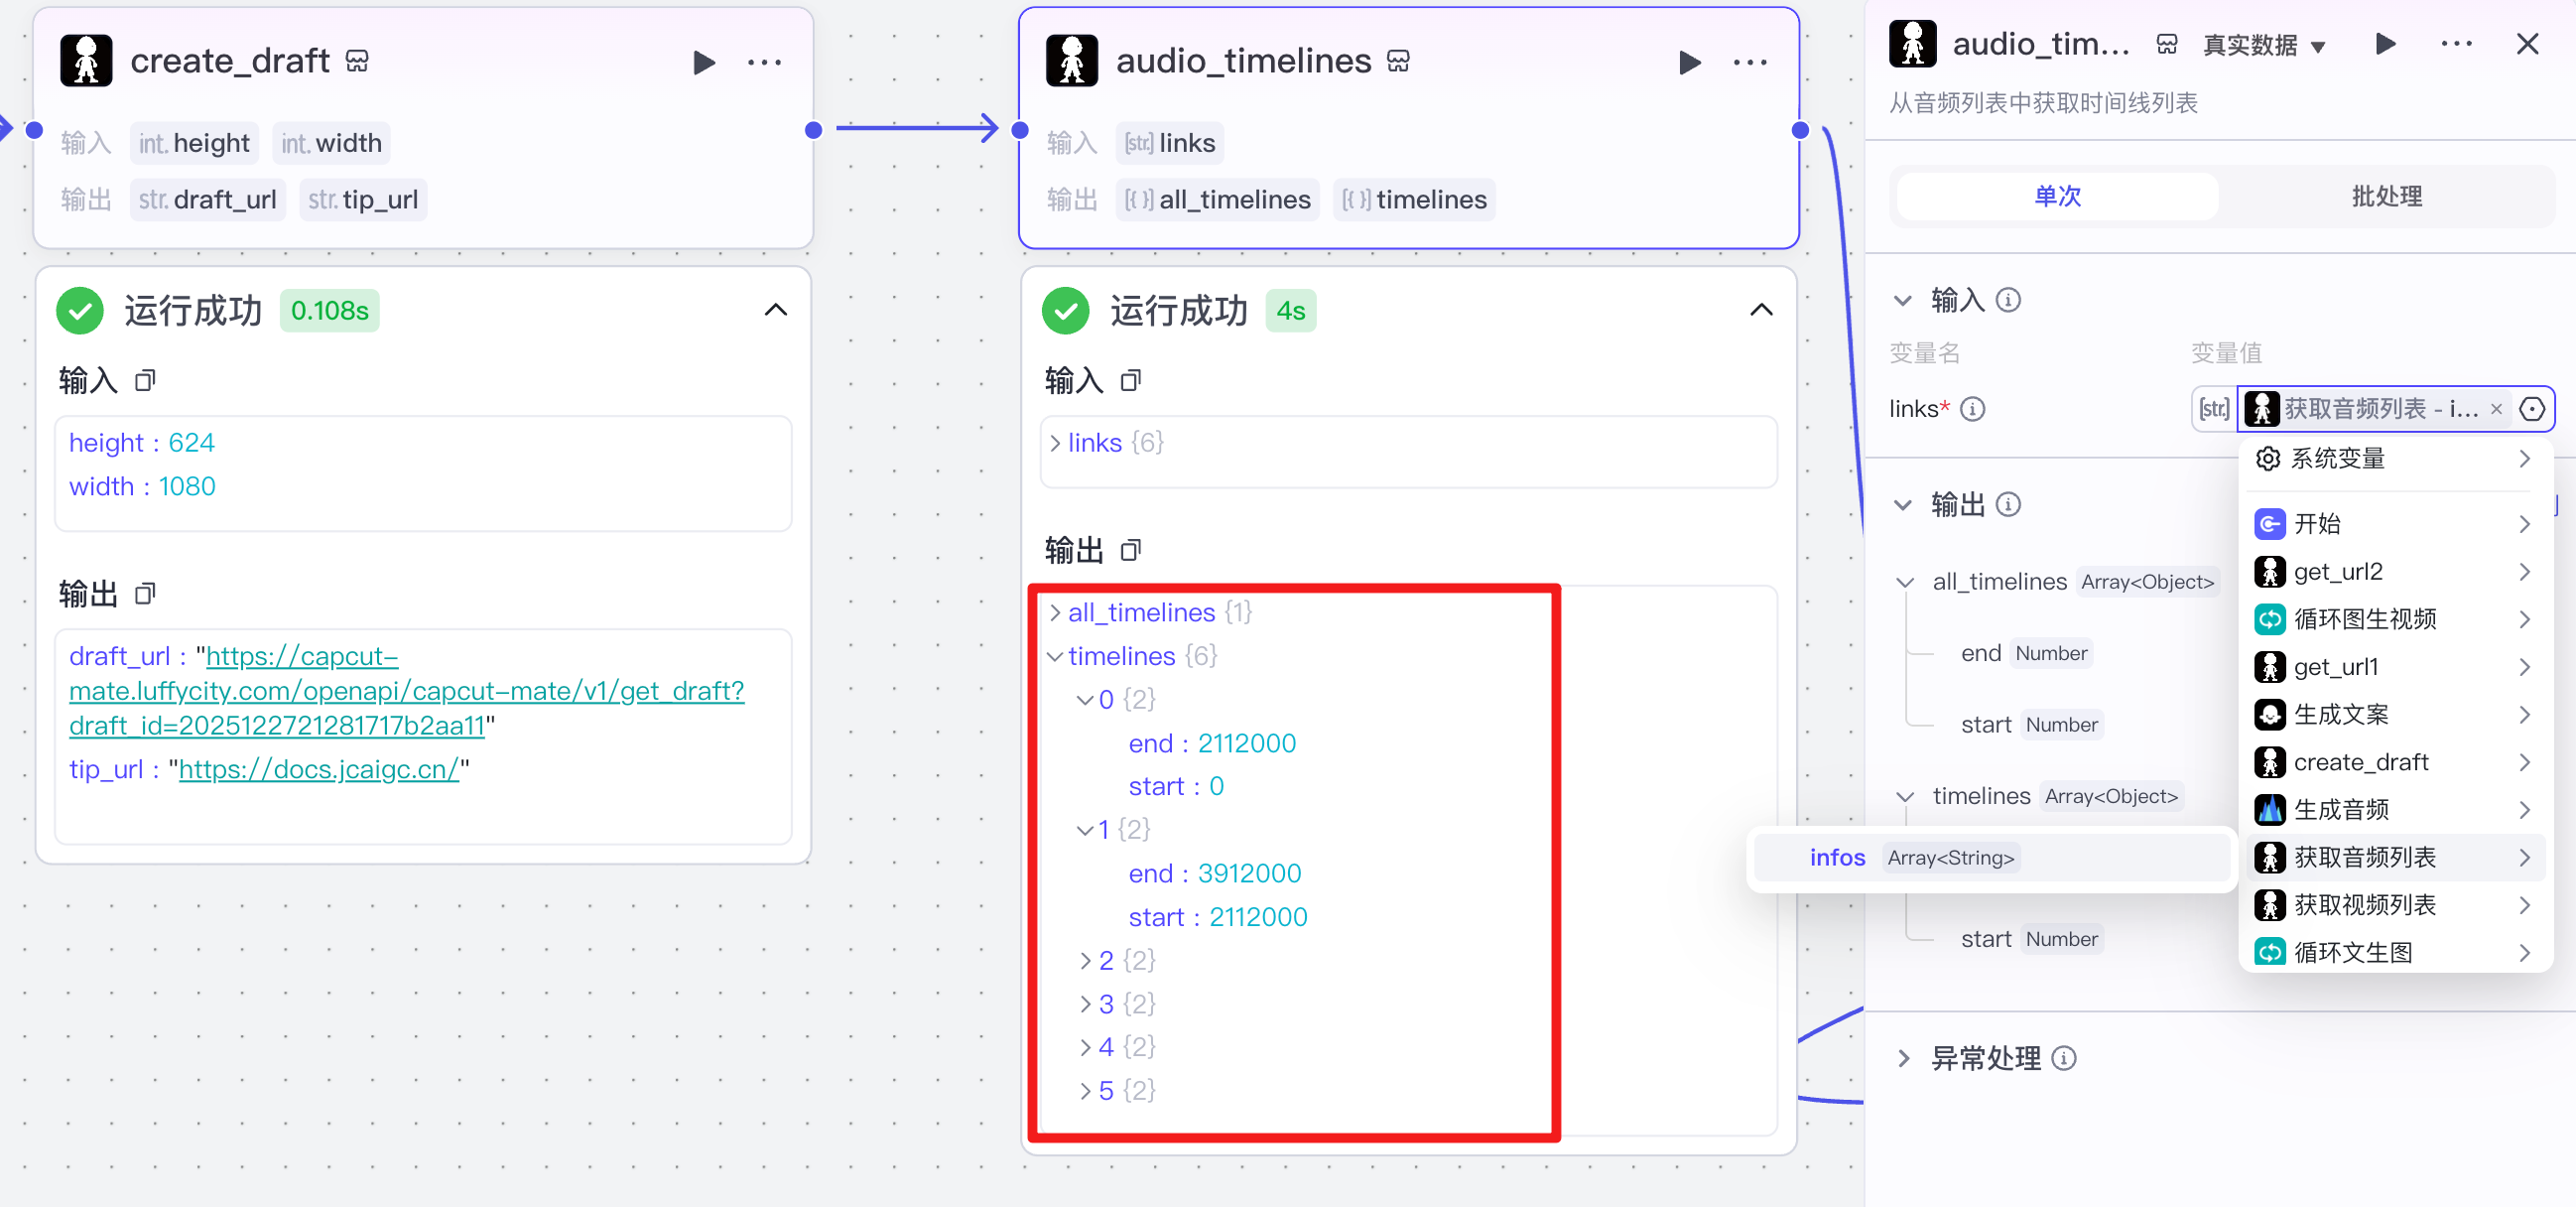Run the create_draft node with play icon
Image resolution: width=2576 pixels, height=1207 pixels.
point(703,62)
